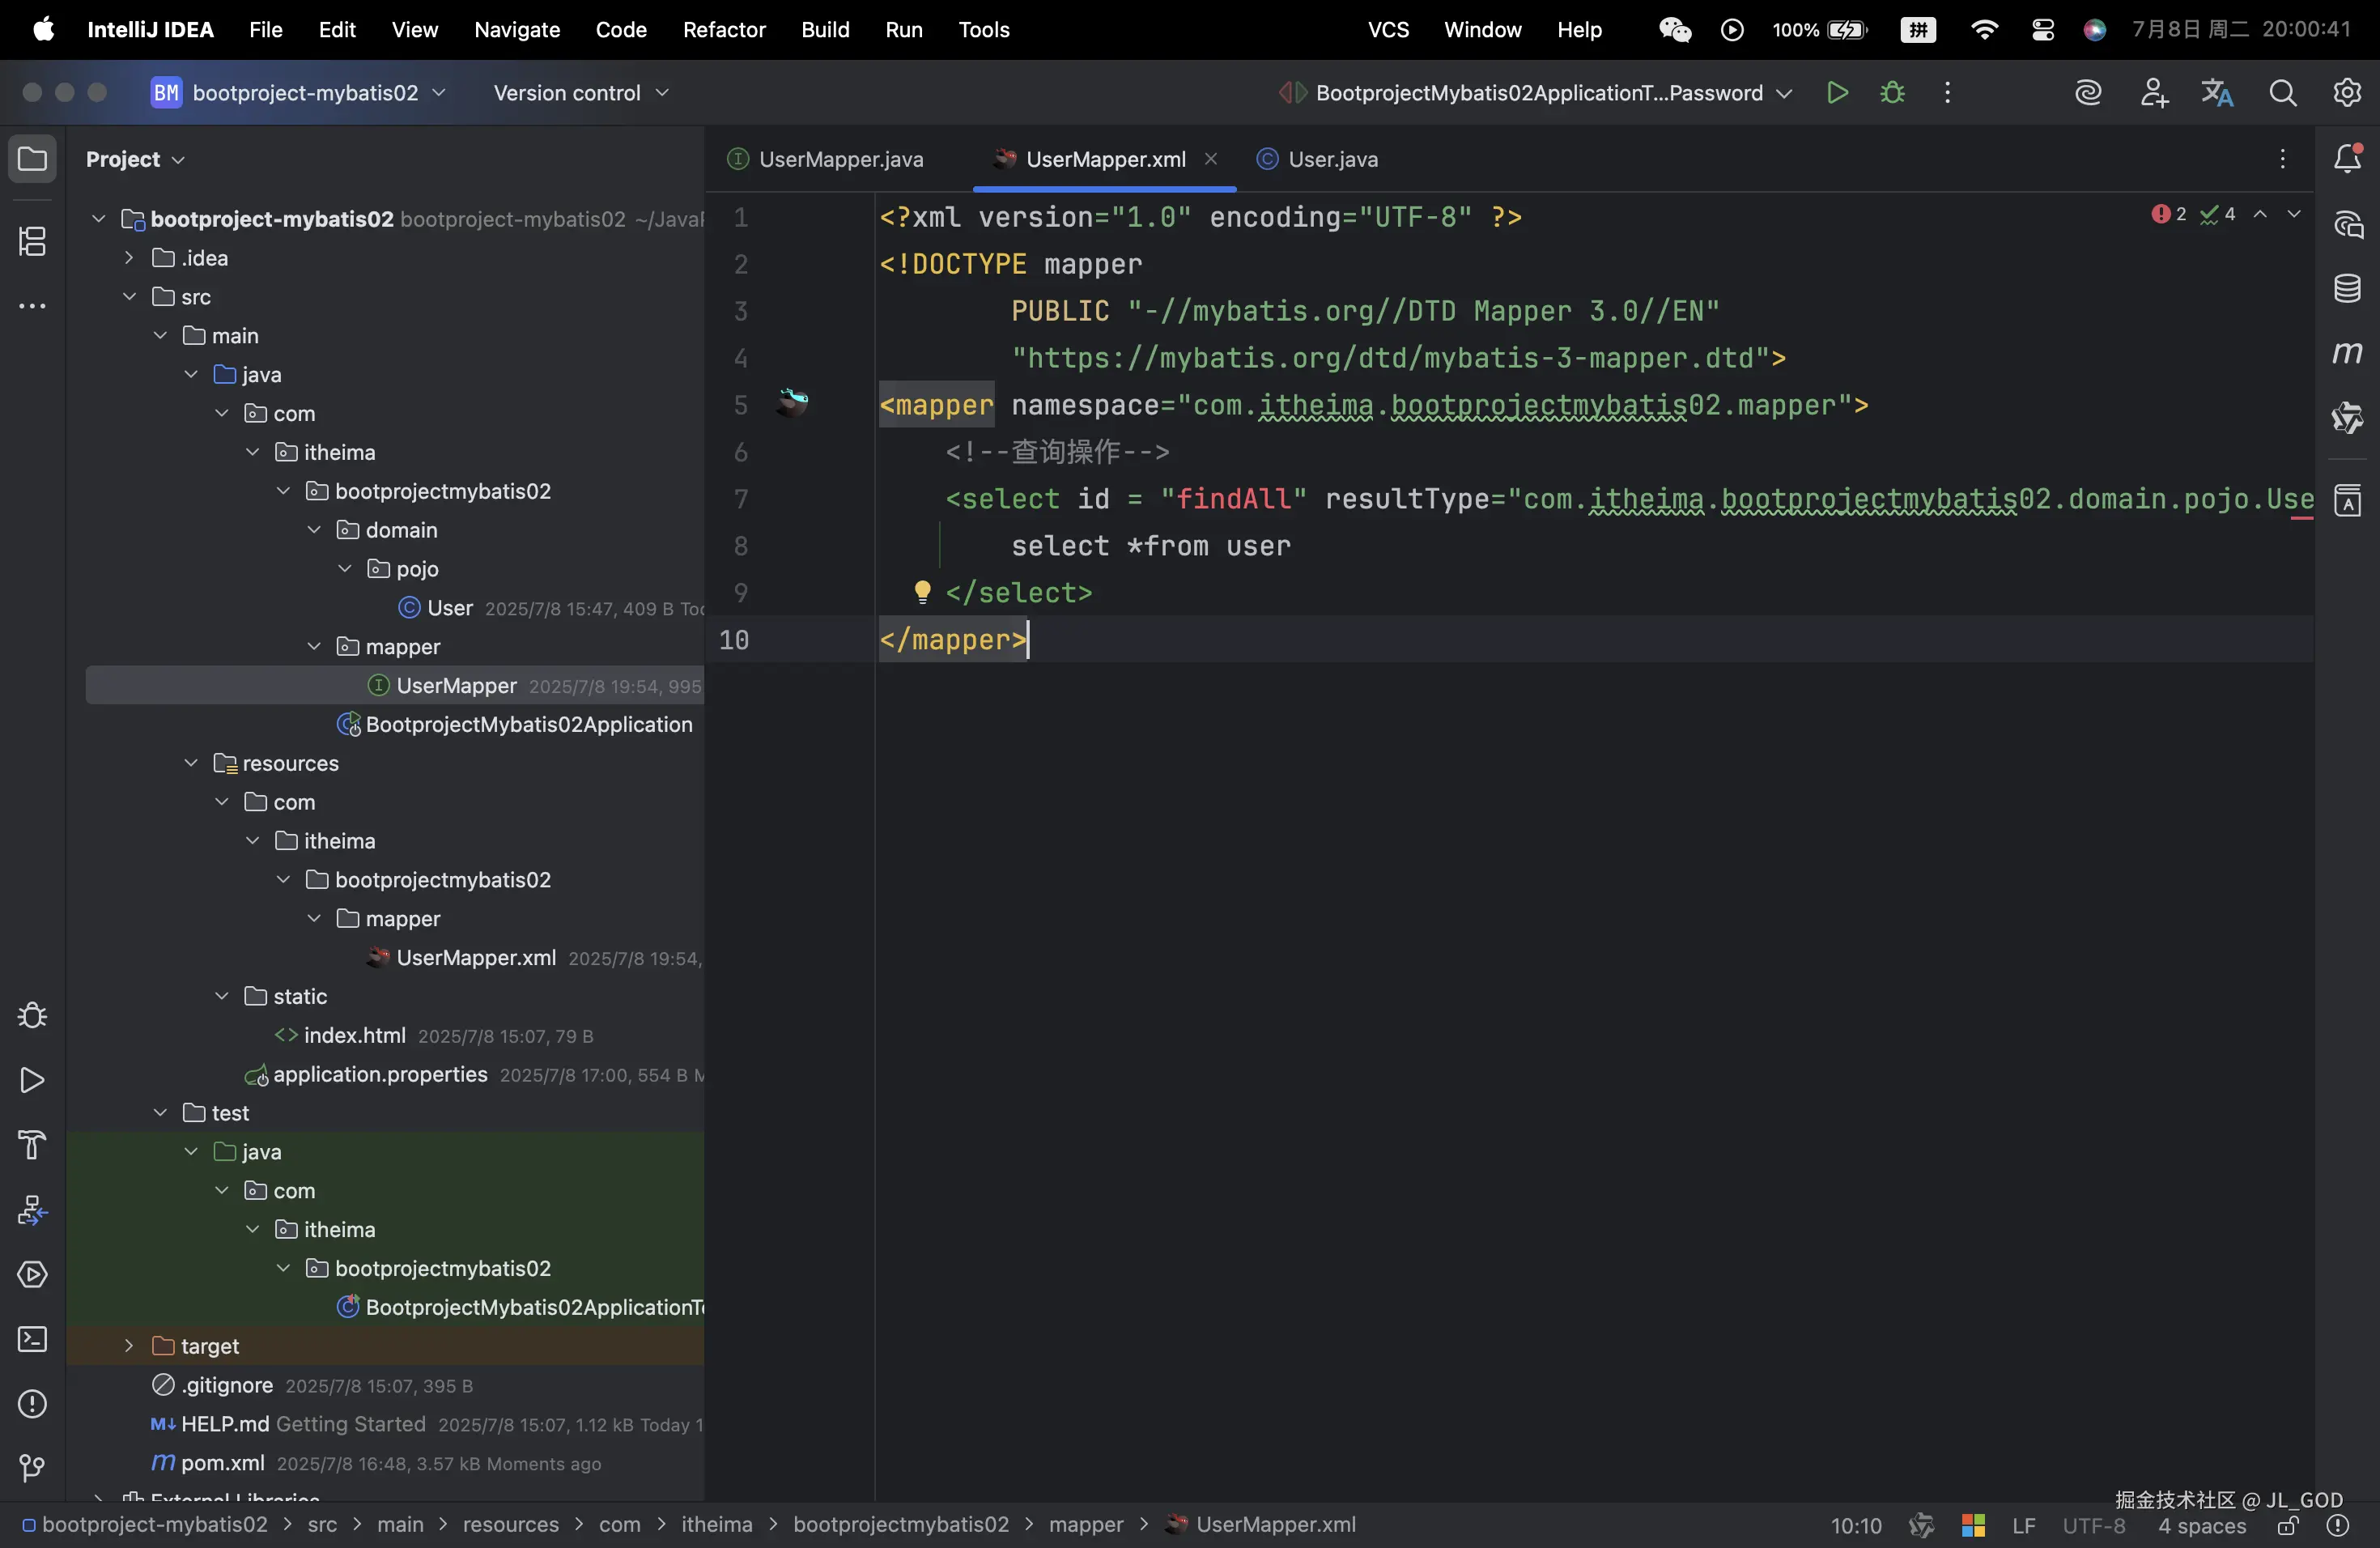Open the Notifications bell icon

tap(2347, 159)
